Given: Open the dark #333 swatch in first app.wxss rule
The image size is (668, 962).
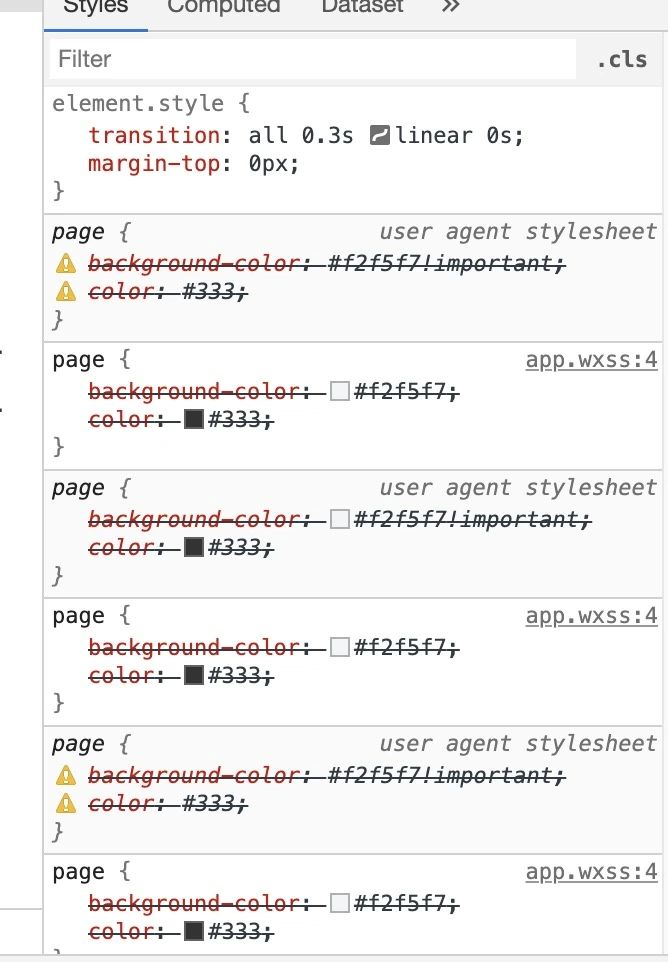Looking at the screenshot, I should (x=194, y=419).
